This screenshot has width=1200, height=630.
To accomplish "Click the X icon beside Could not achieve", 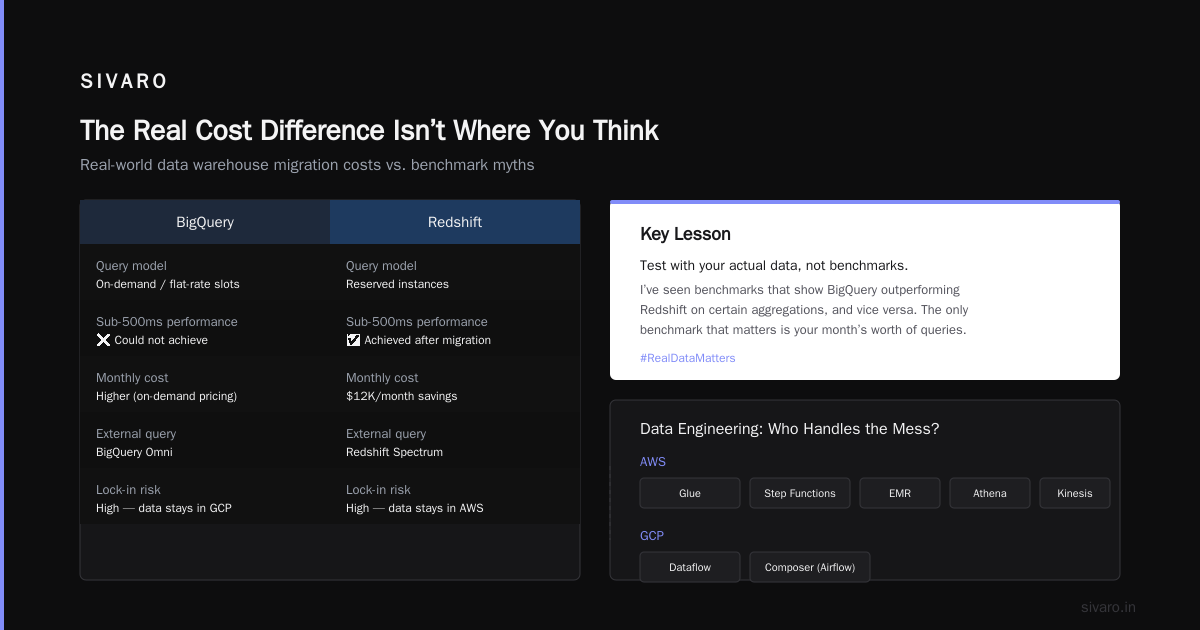I will tap(103, 340).
